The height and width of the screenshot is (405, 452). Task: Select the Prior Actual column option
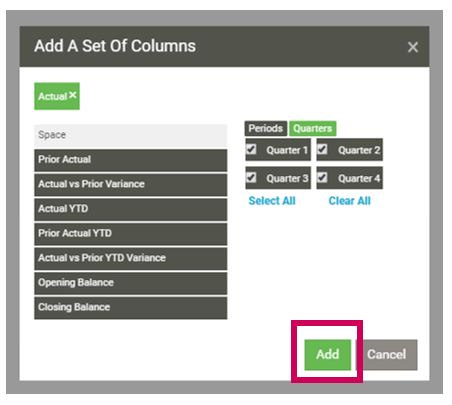coord(131,160)
